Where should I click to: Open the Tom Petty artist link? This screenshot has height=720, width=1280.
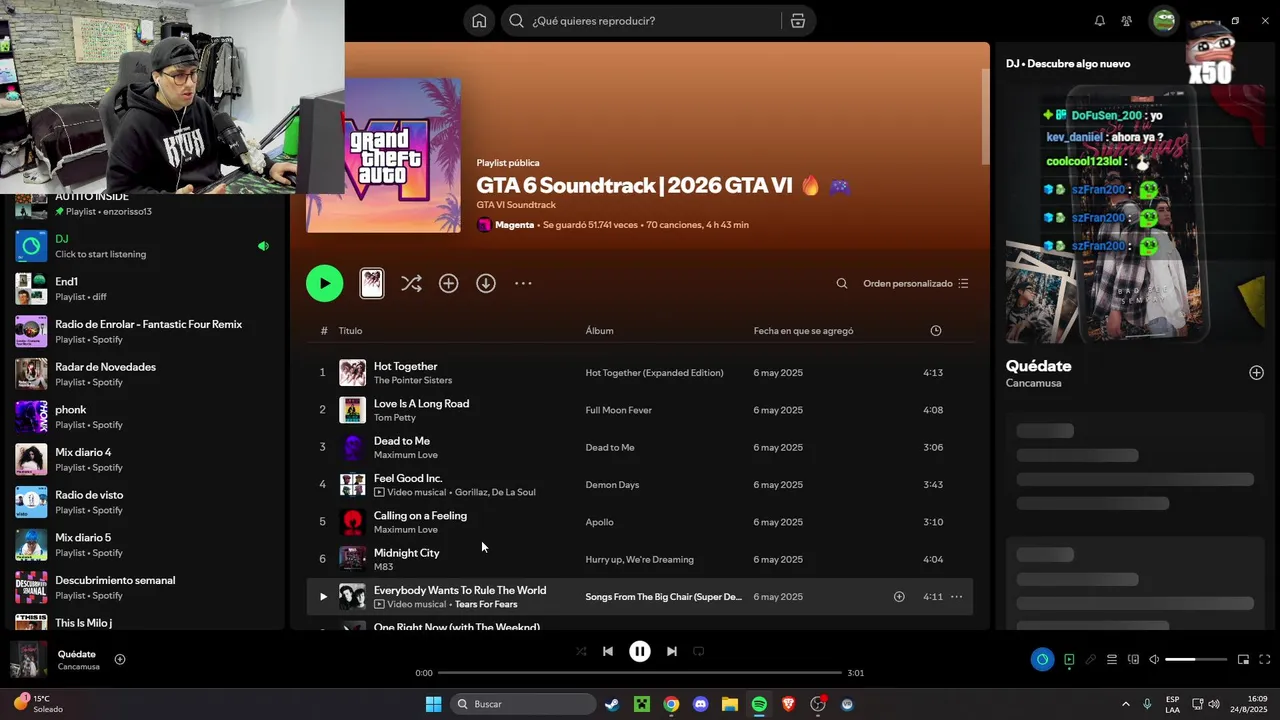(395, 418)
